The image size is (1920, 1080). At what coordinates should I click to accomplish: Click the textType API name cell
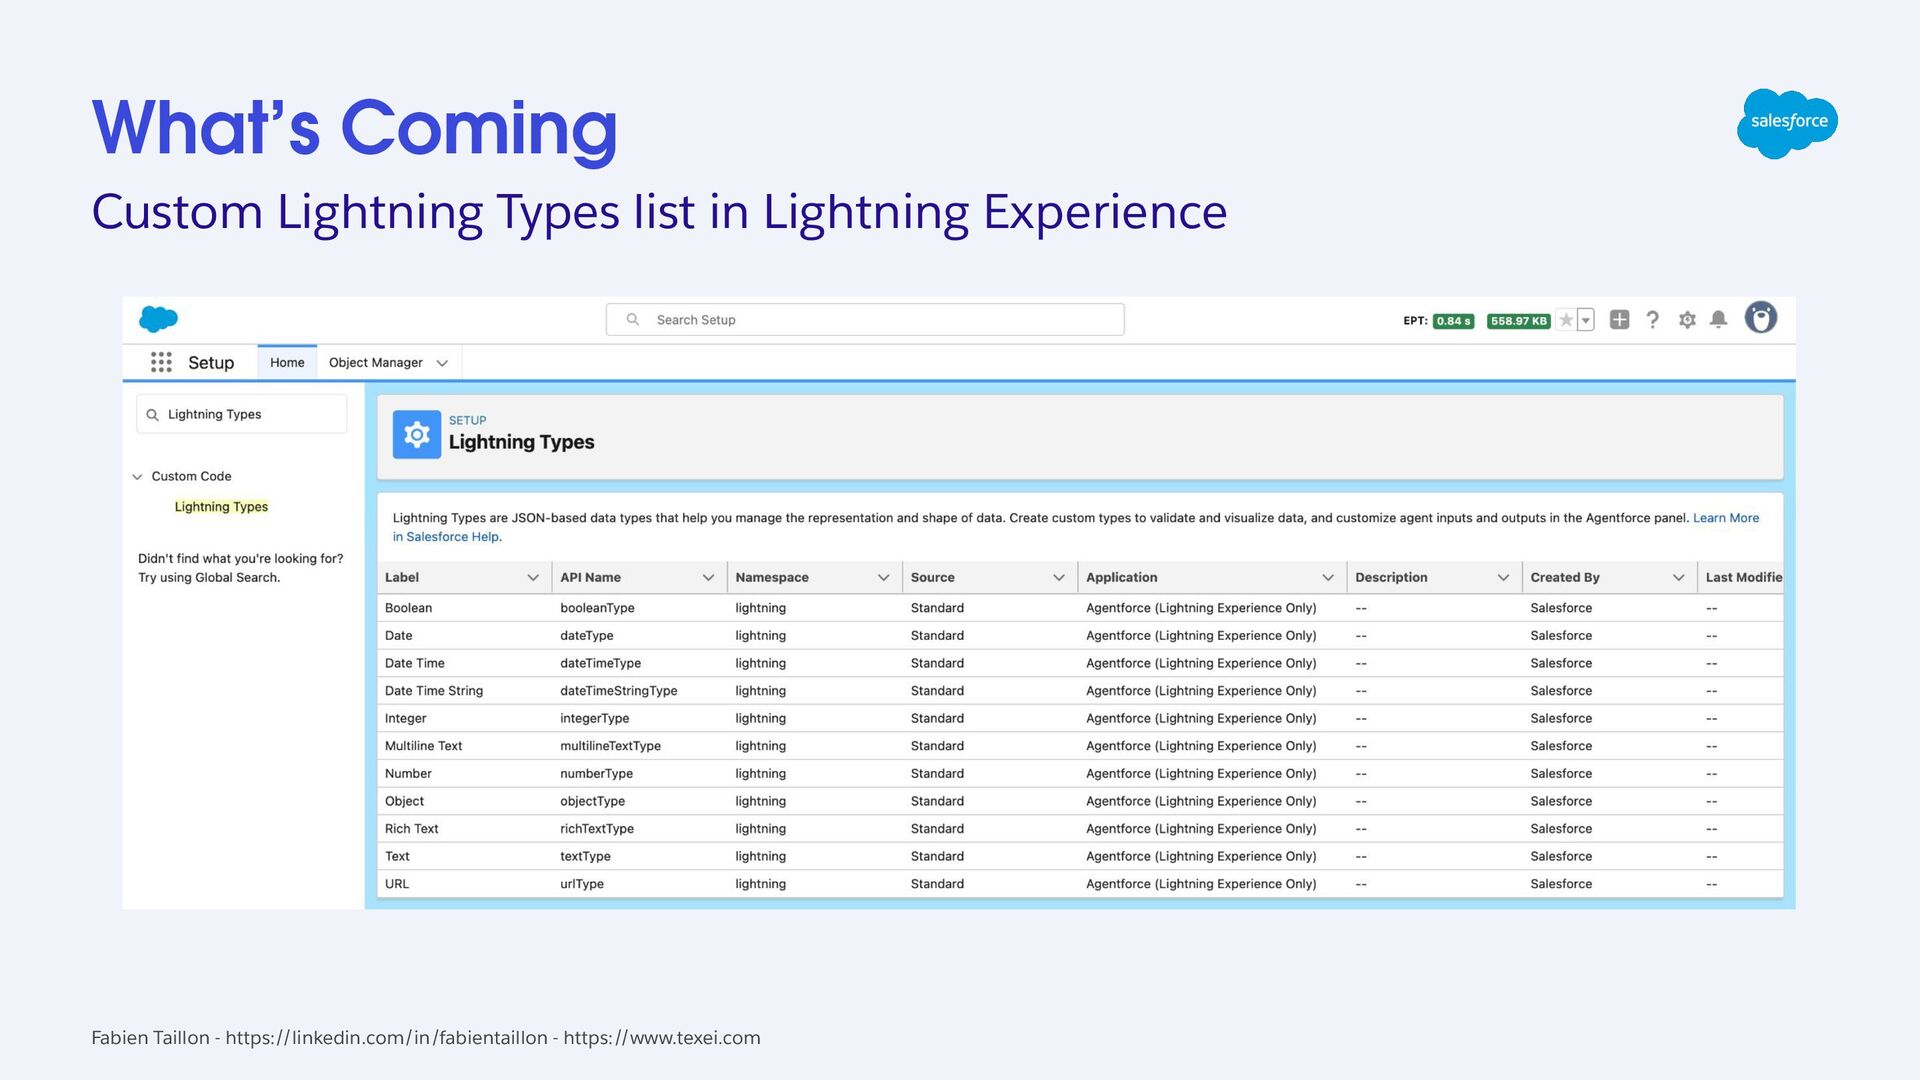[x=585, y=857]
